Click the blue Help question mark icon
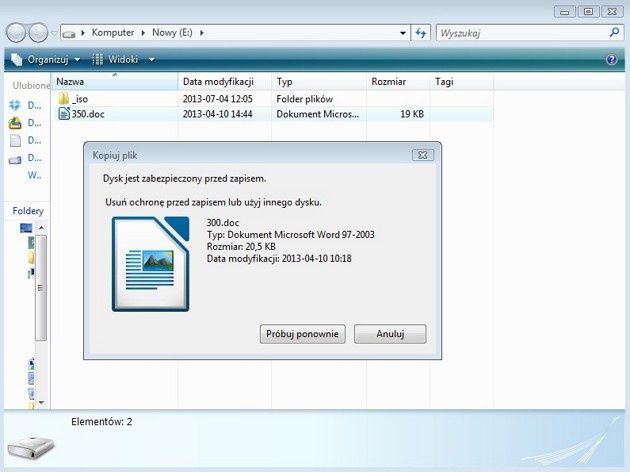Image resolution: width=630 pixels, height=472 pixels. (612, 60)
